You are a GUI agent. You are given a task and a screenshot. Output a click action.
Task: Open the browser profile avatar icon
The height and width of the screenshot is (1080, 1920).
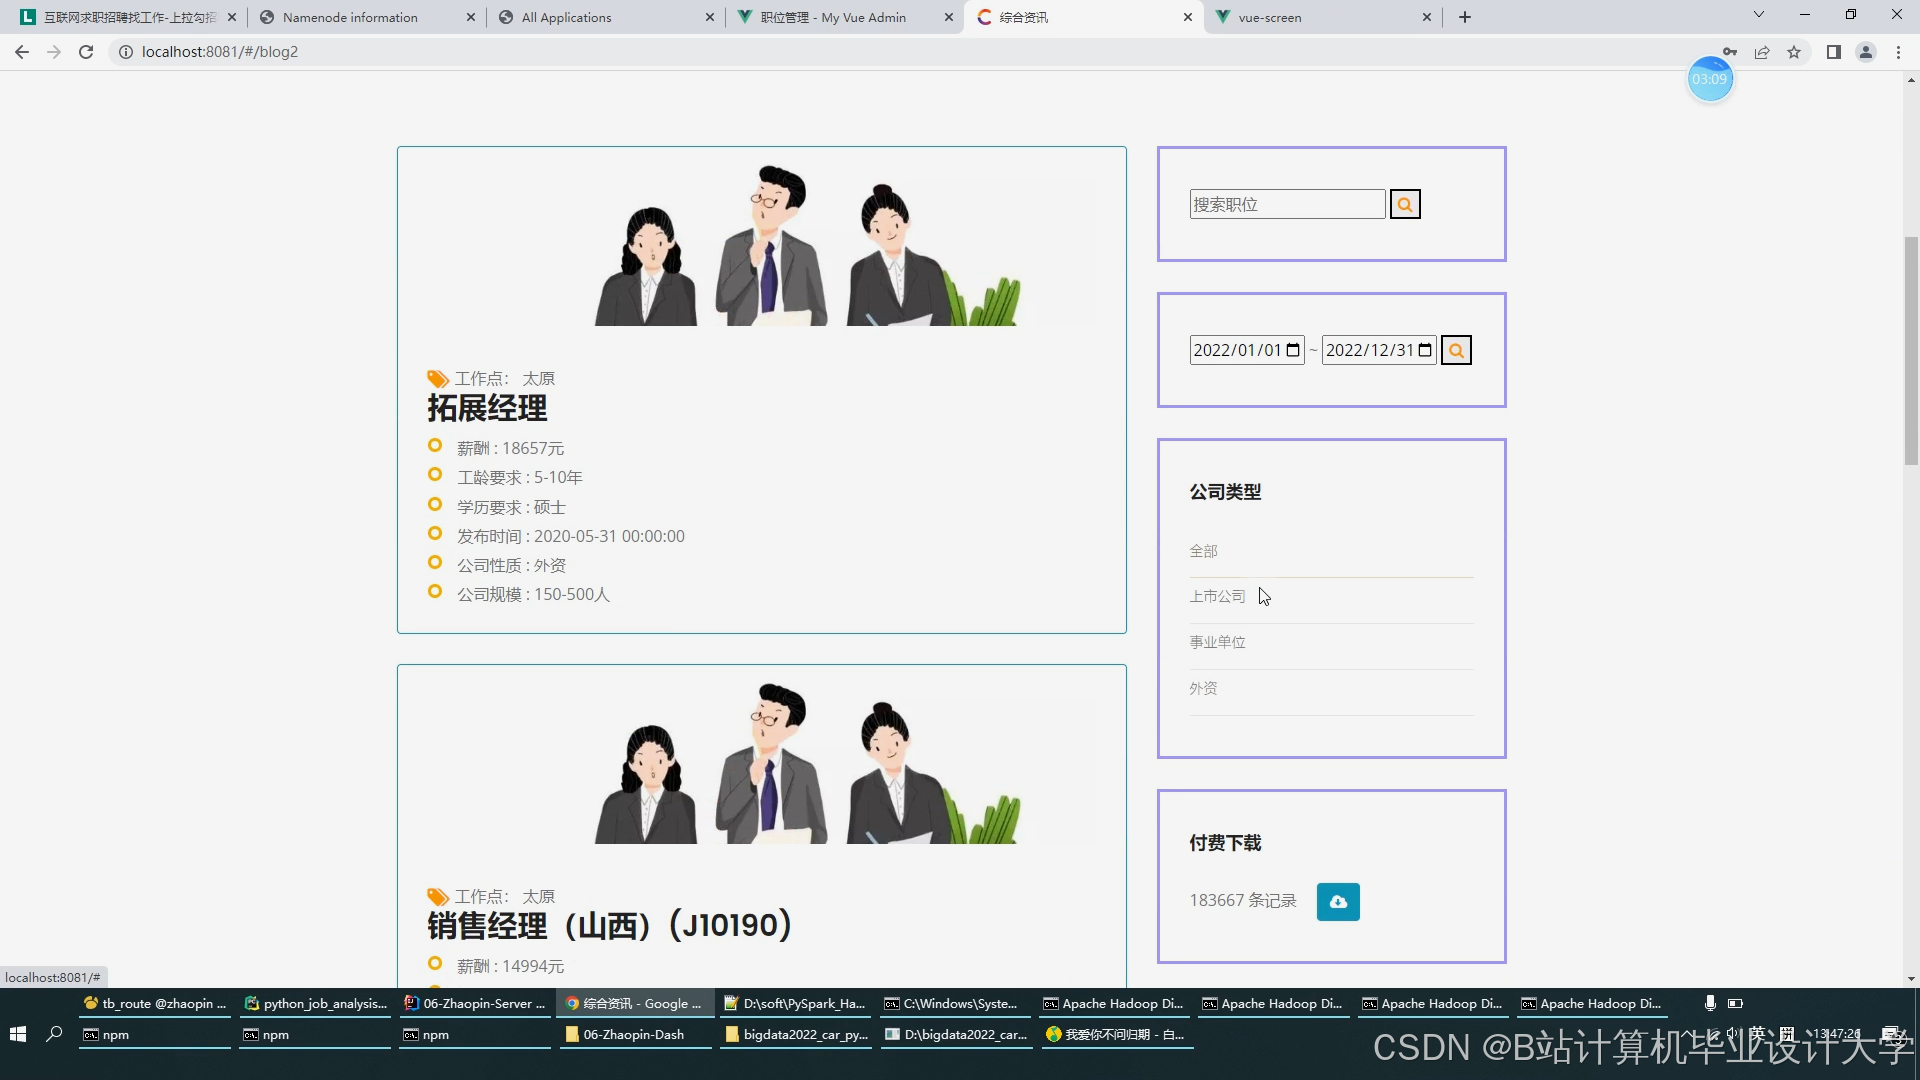point(1865,52)
